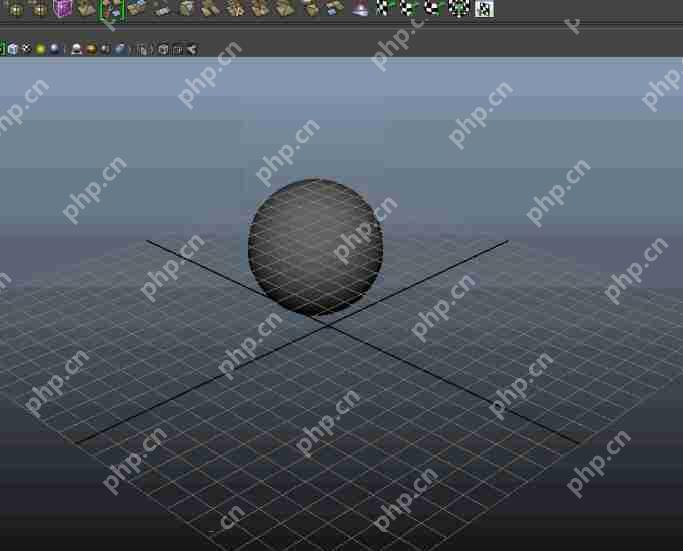
Task: Toggle depth of field icon
Action: click(x=121, y=49)
